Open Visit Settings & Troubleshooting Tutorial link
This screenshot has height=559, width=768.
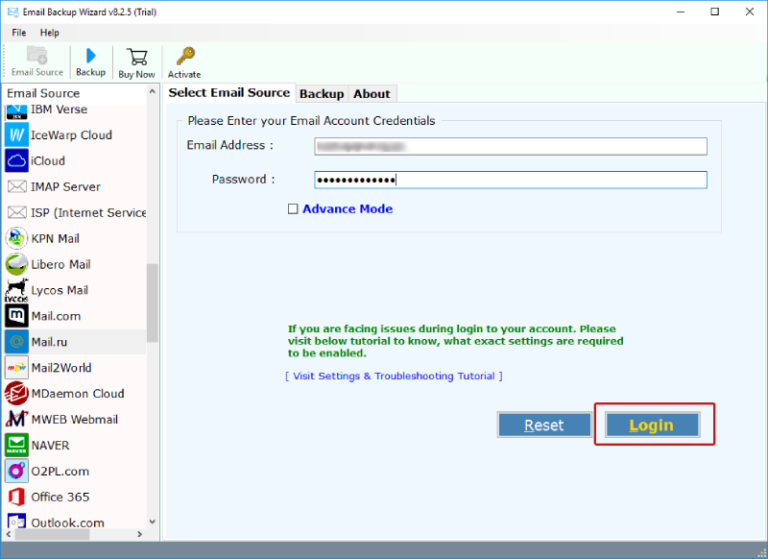tap(394, 376)
